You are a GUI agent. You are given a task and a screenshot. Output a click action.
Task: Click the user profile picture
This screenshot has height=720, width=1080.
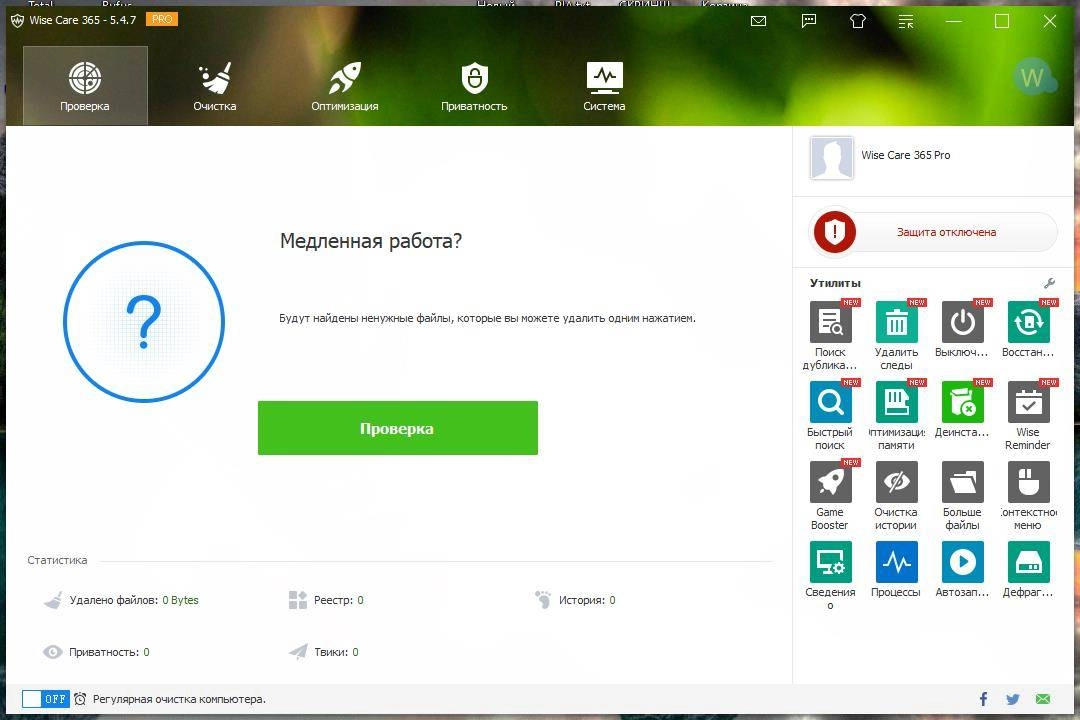pyautogui.click(x=831, y=158)
